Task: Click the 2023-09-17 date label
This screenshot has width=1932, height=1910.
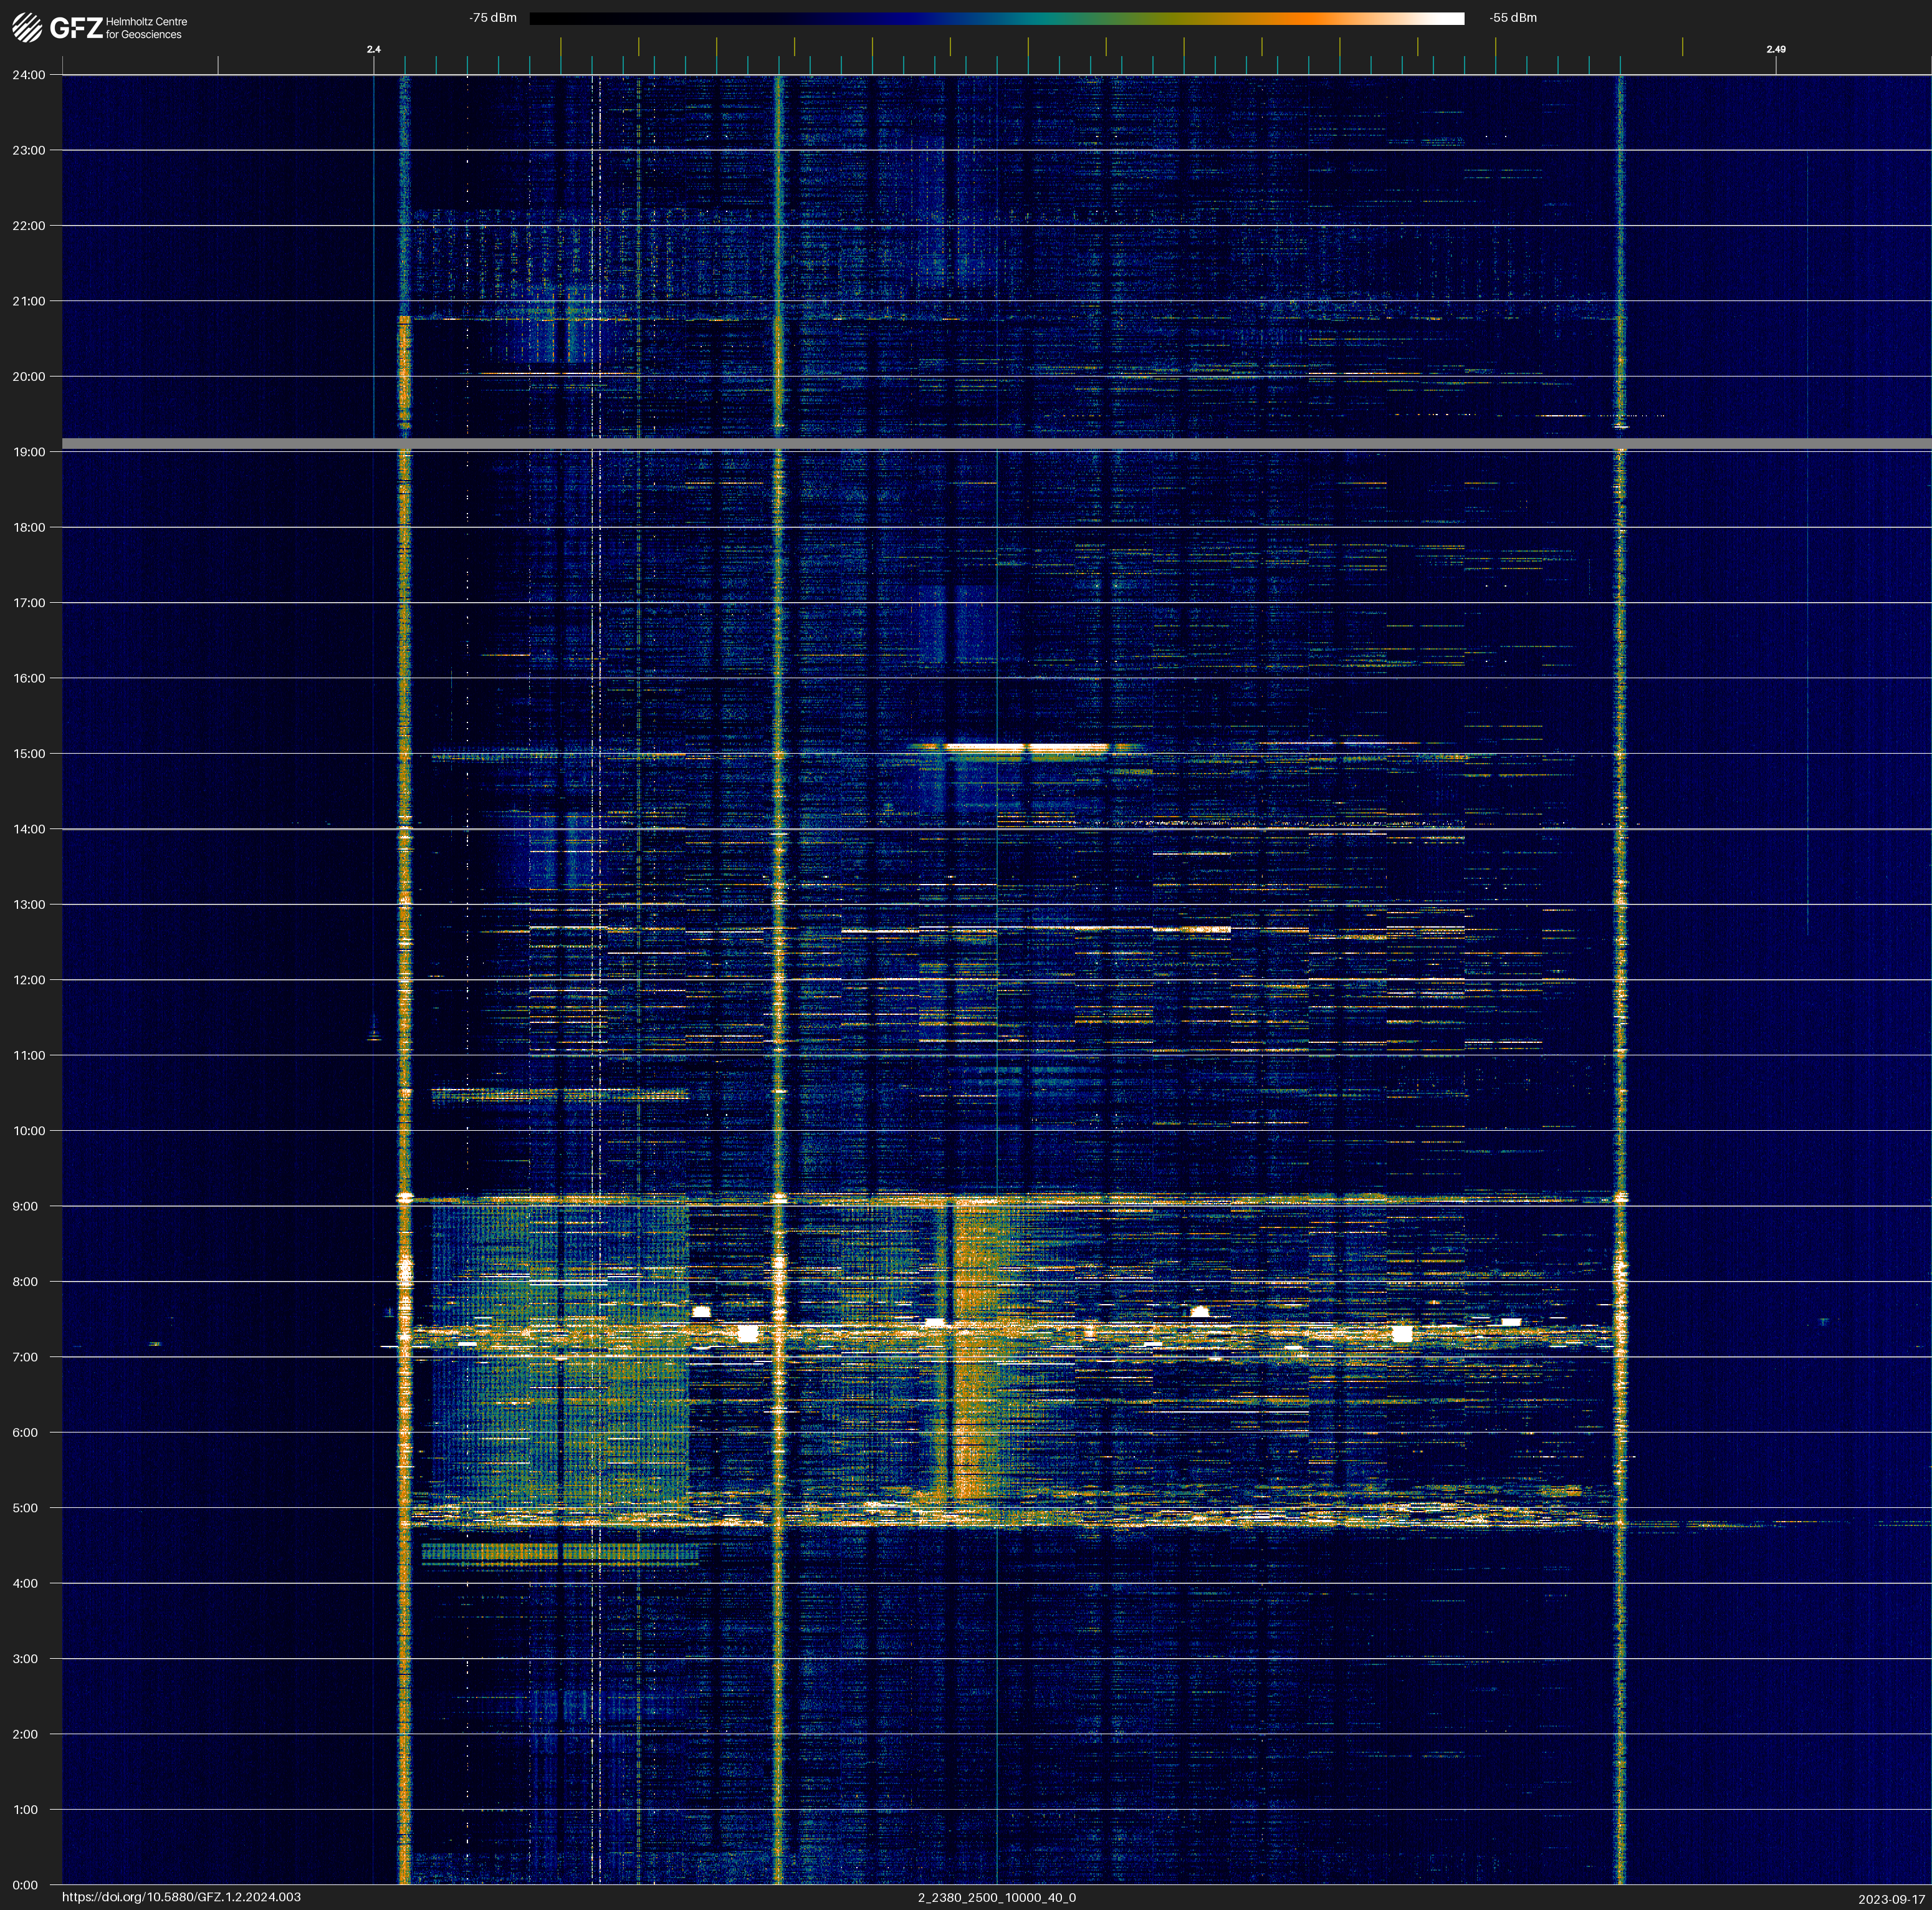Action: [1891, 1899]
